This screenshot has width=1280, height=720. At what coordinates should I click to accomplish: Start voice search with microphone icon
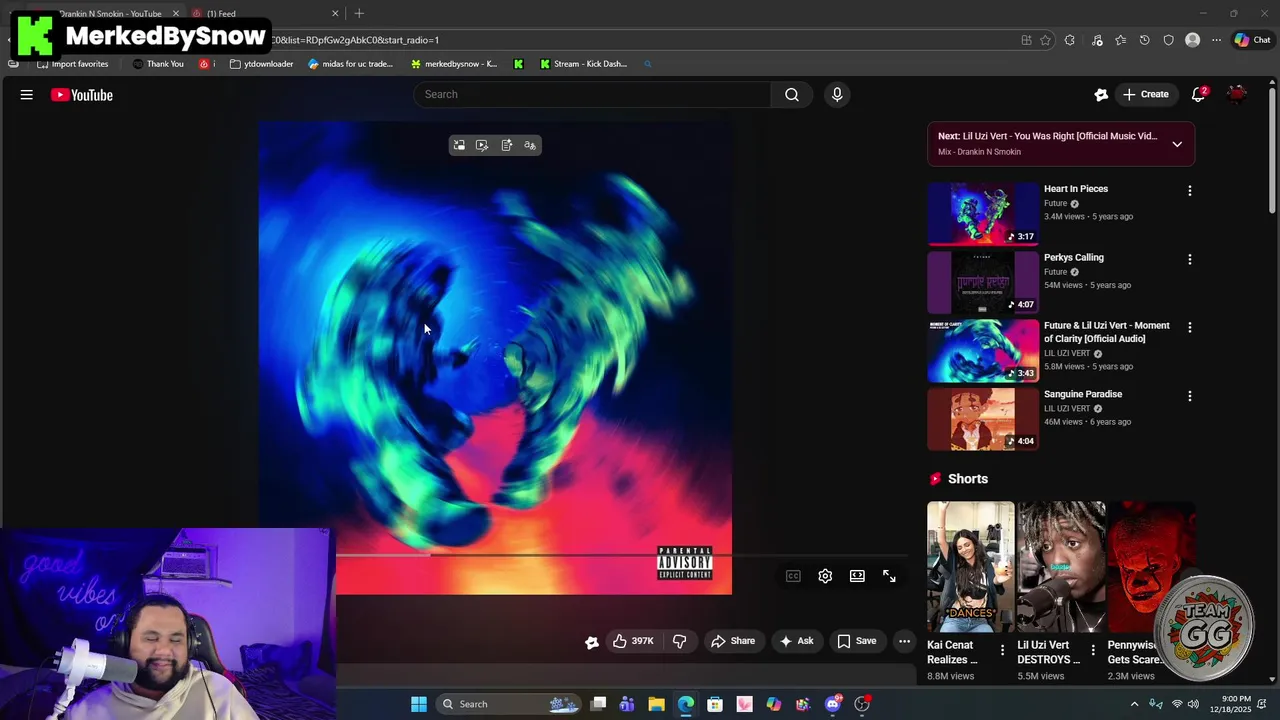[x=837, y=94]
